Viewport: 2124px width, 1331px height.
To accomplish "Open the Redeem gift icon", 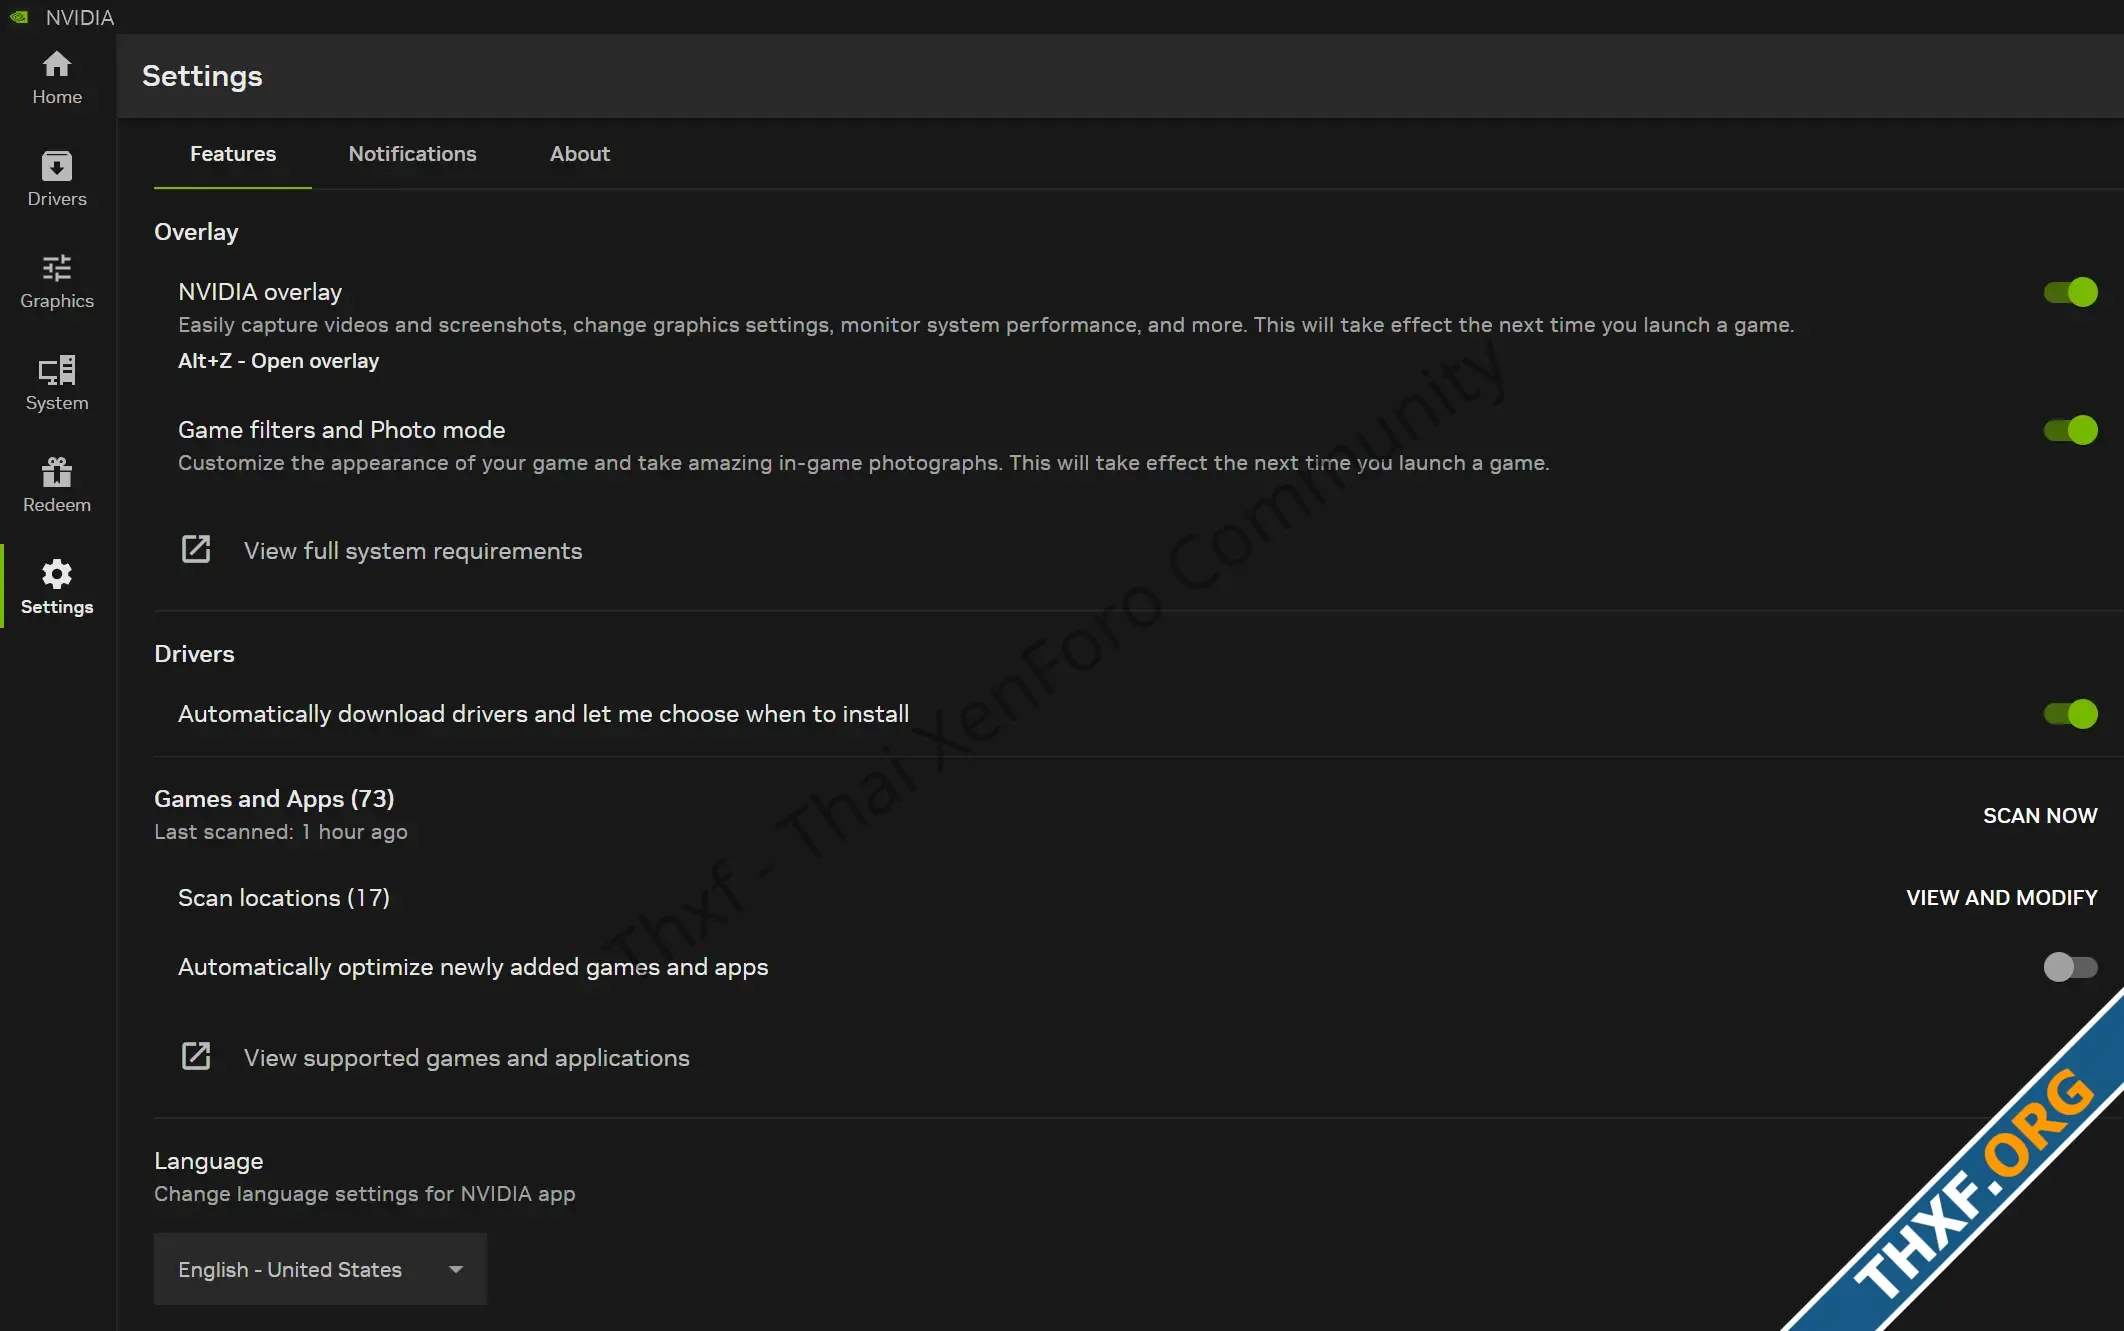I will pos(57,472).
